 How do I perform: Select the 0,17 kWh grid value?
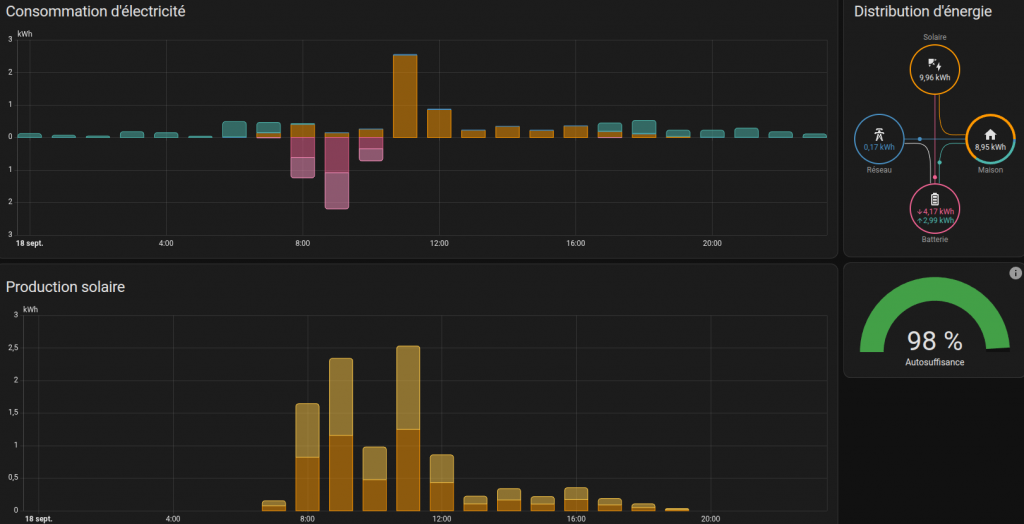point(879,147)
